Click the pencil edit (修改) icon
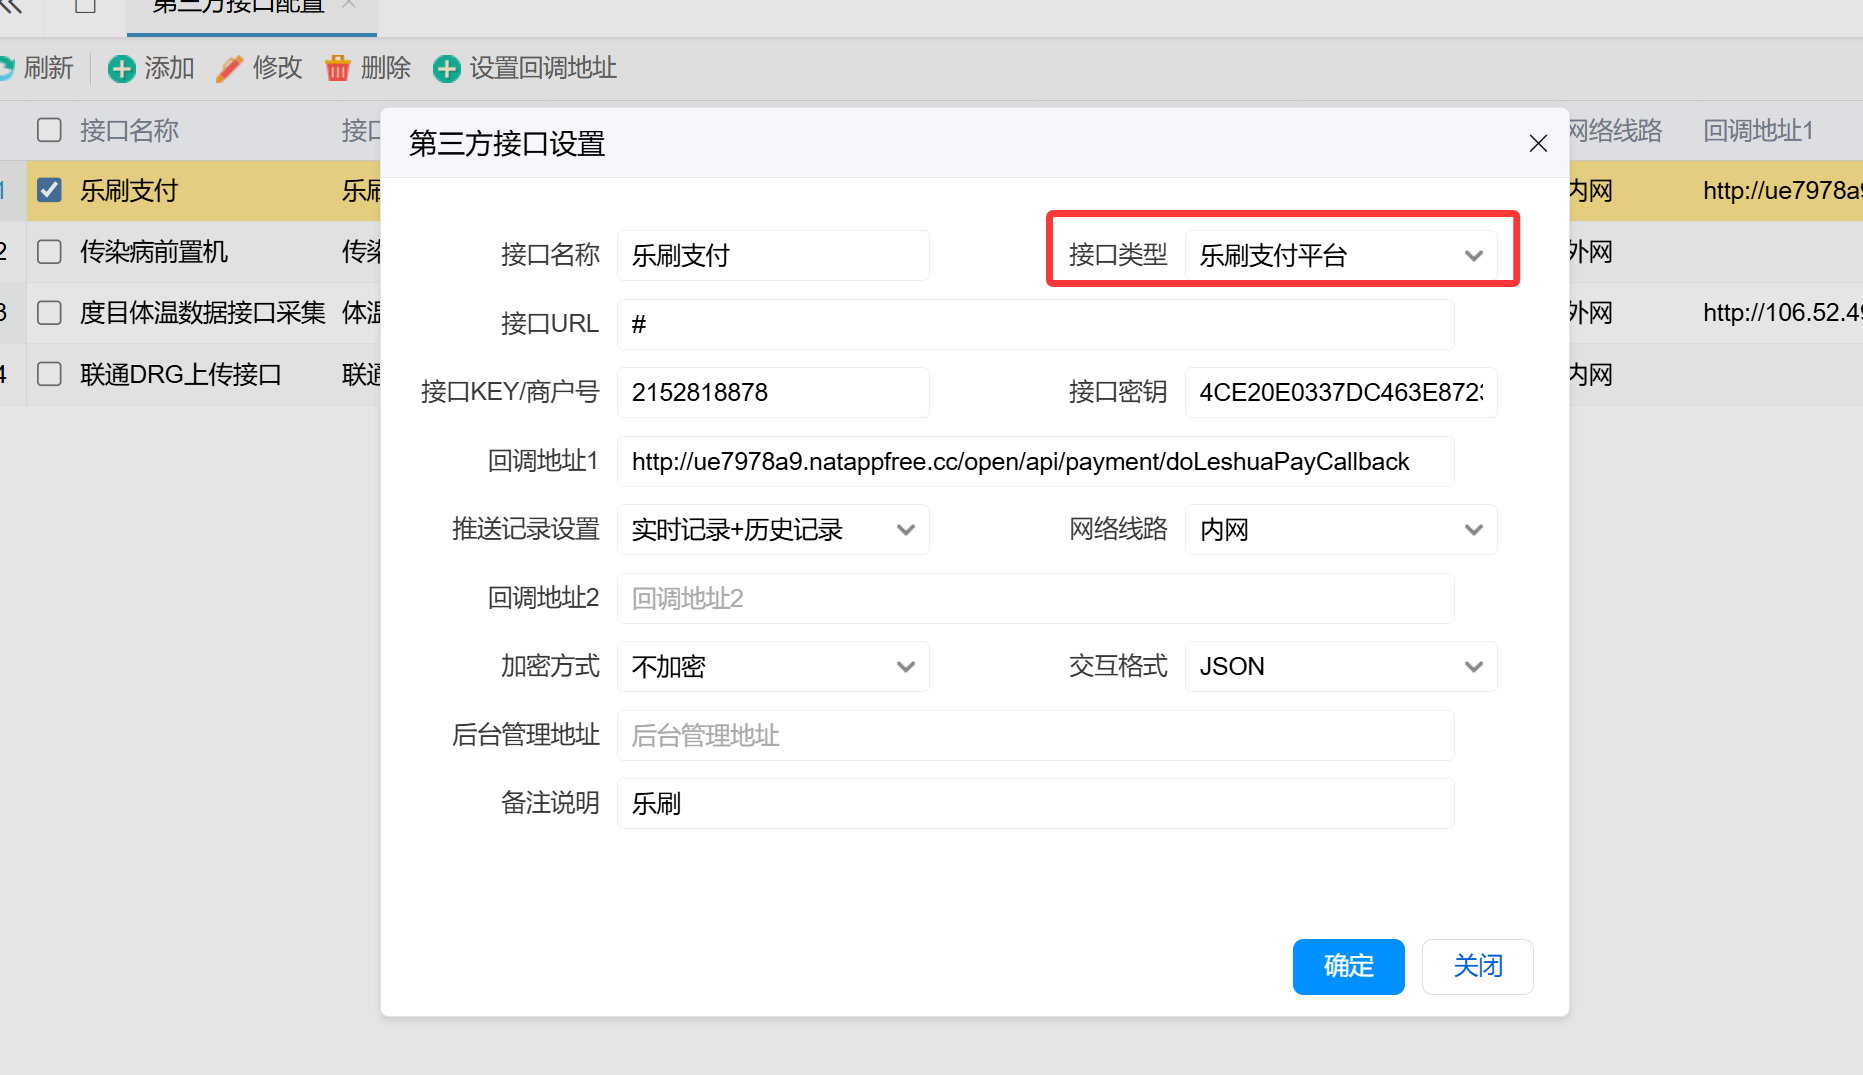Screen dimensions: 1863x1075 pyautogui.click(x=229, y=69)
